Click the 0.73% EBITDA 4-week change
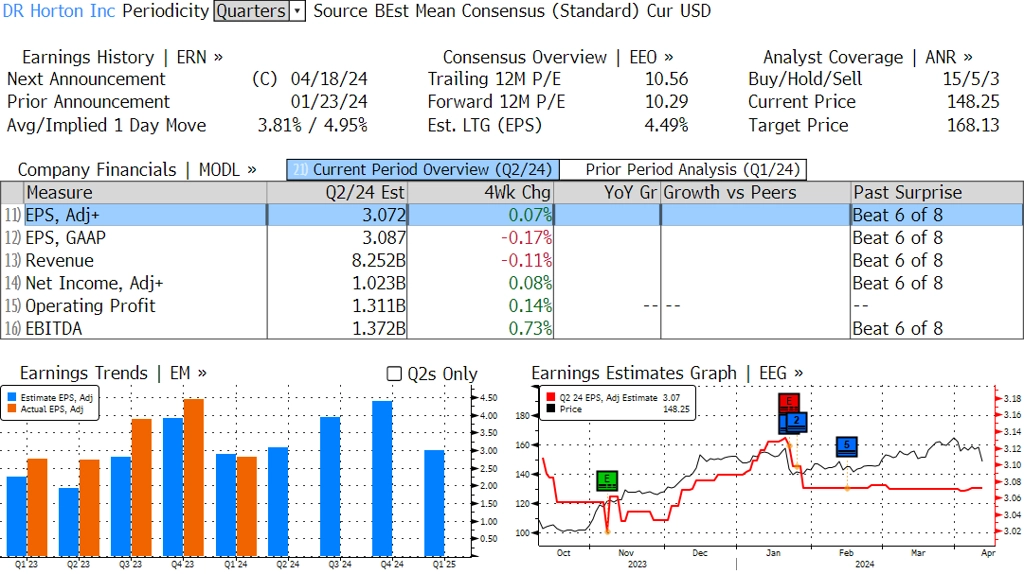 pos(530,328)
